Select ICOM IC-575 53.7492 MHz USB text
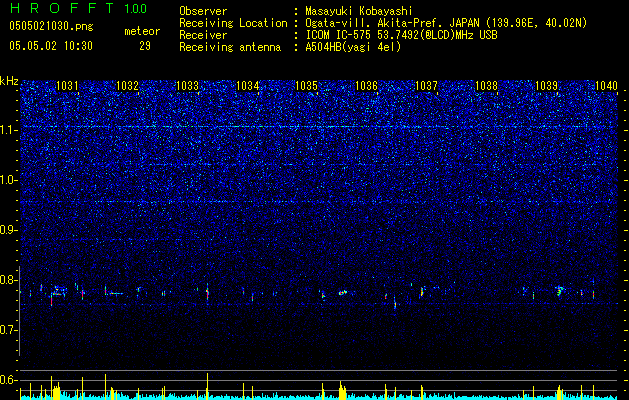 pyautogui.click(x=401, y=35)
